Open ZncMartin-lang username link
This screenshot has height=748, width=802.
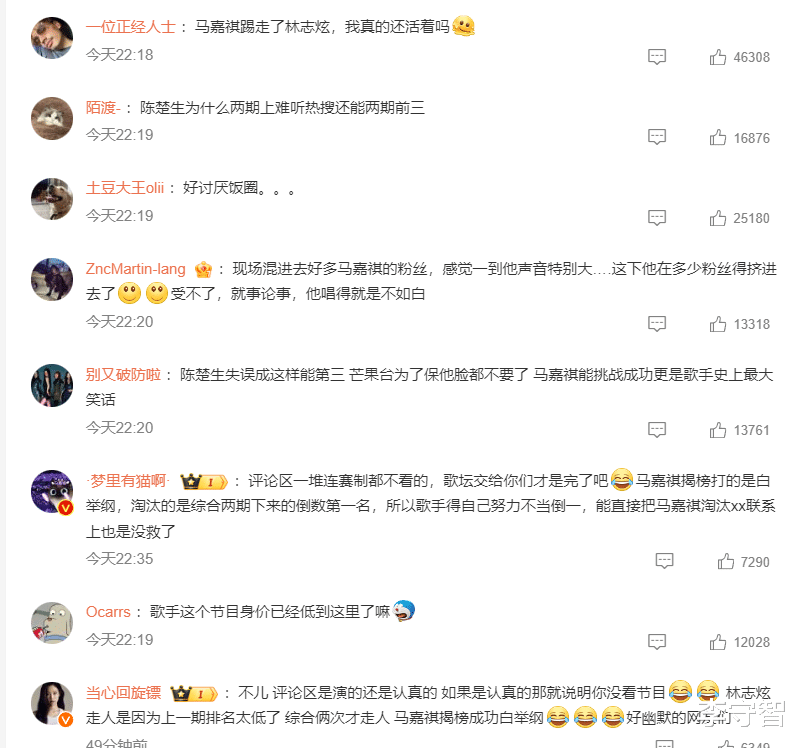136,269
